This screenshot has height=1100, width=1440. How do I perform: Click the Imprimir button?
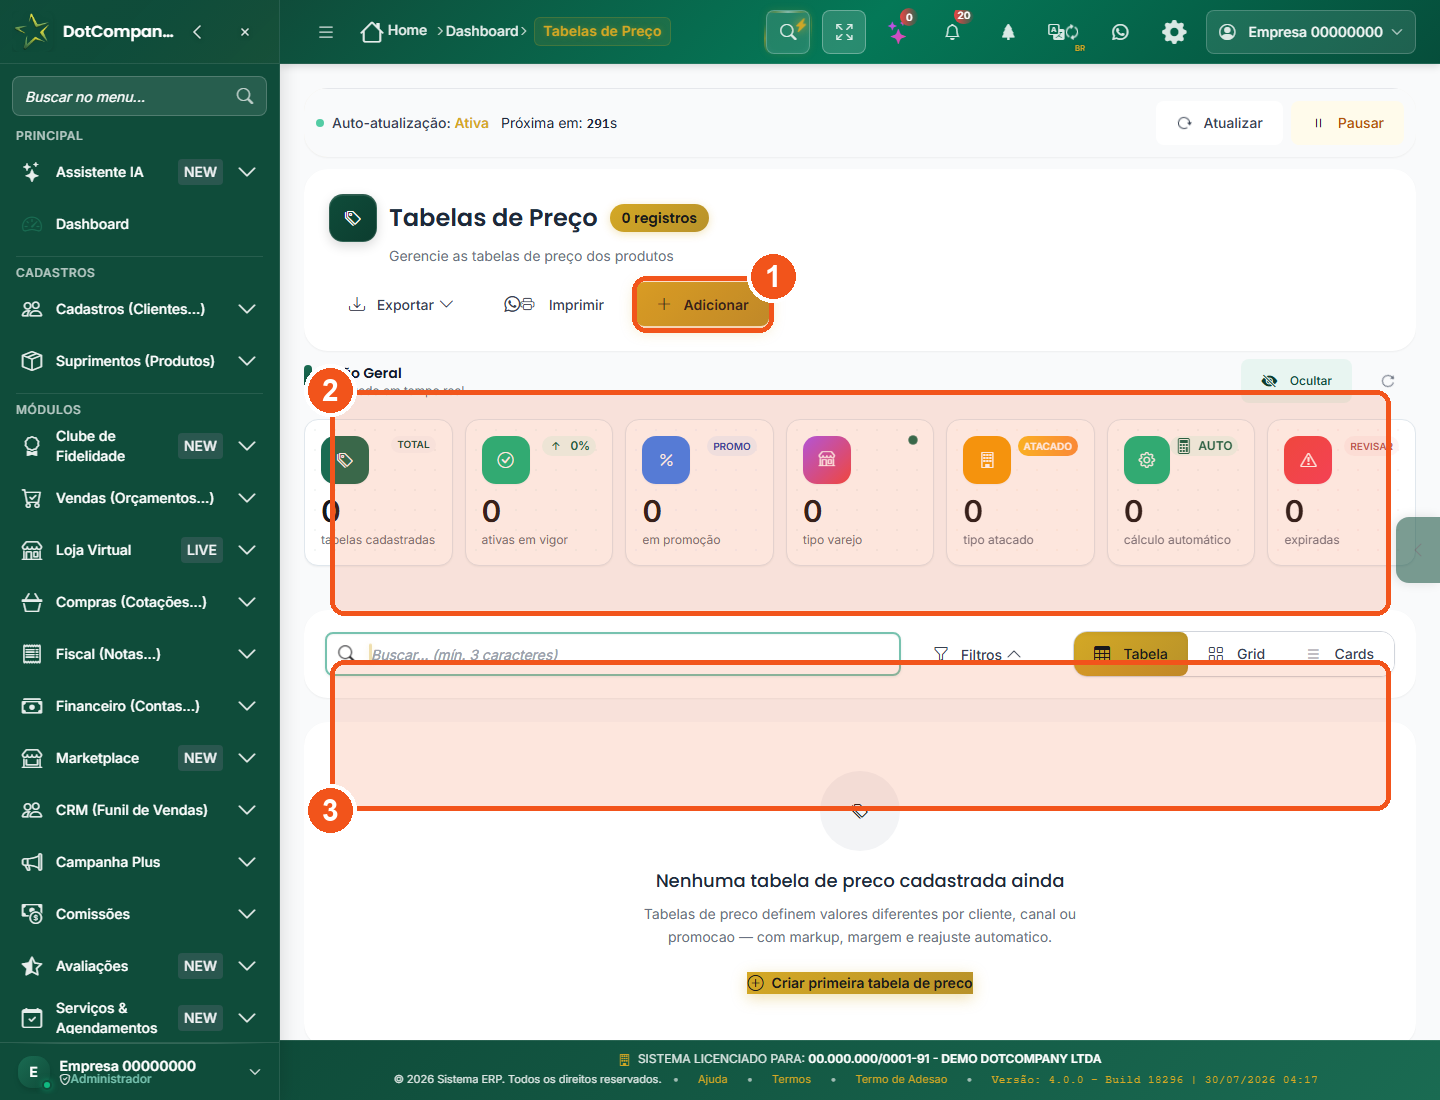[555, 305]
